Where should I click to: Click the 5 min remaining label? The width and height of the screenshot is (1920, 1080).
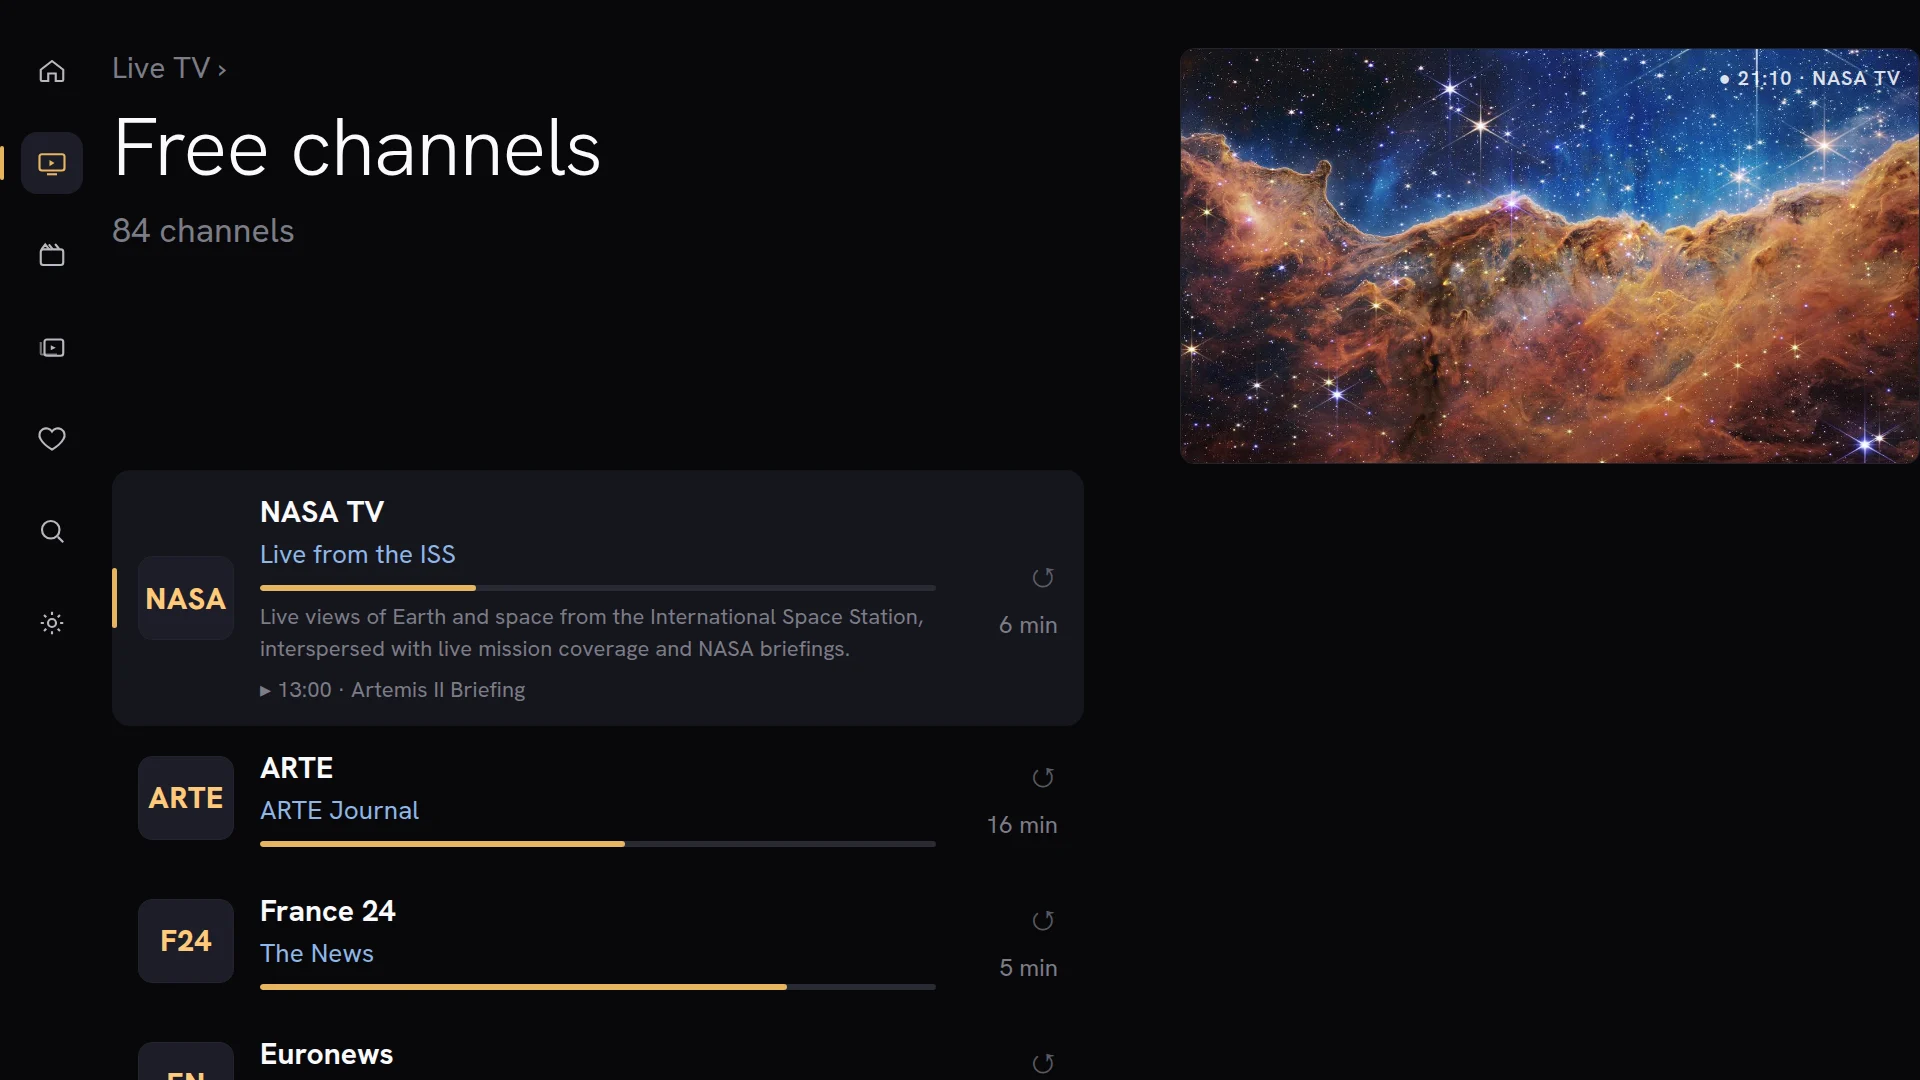point(1028,968)
